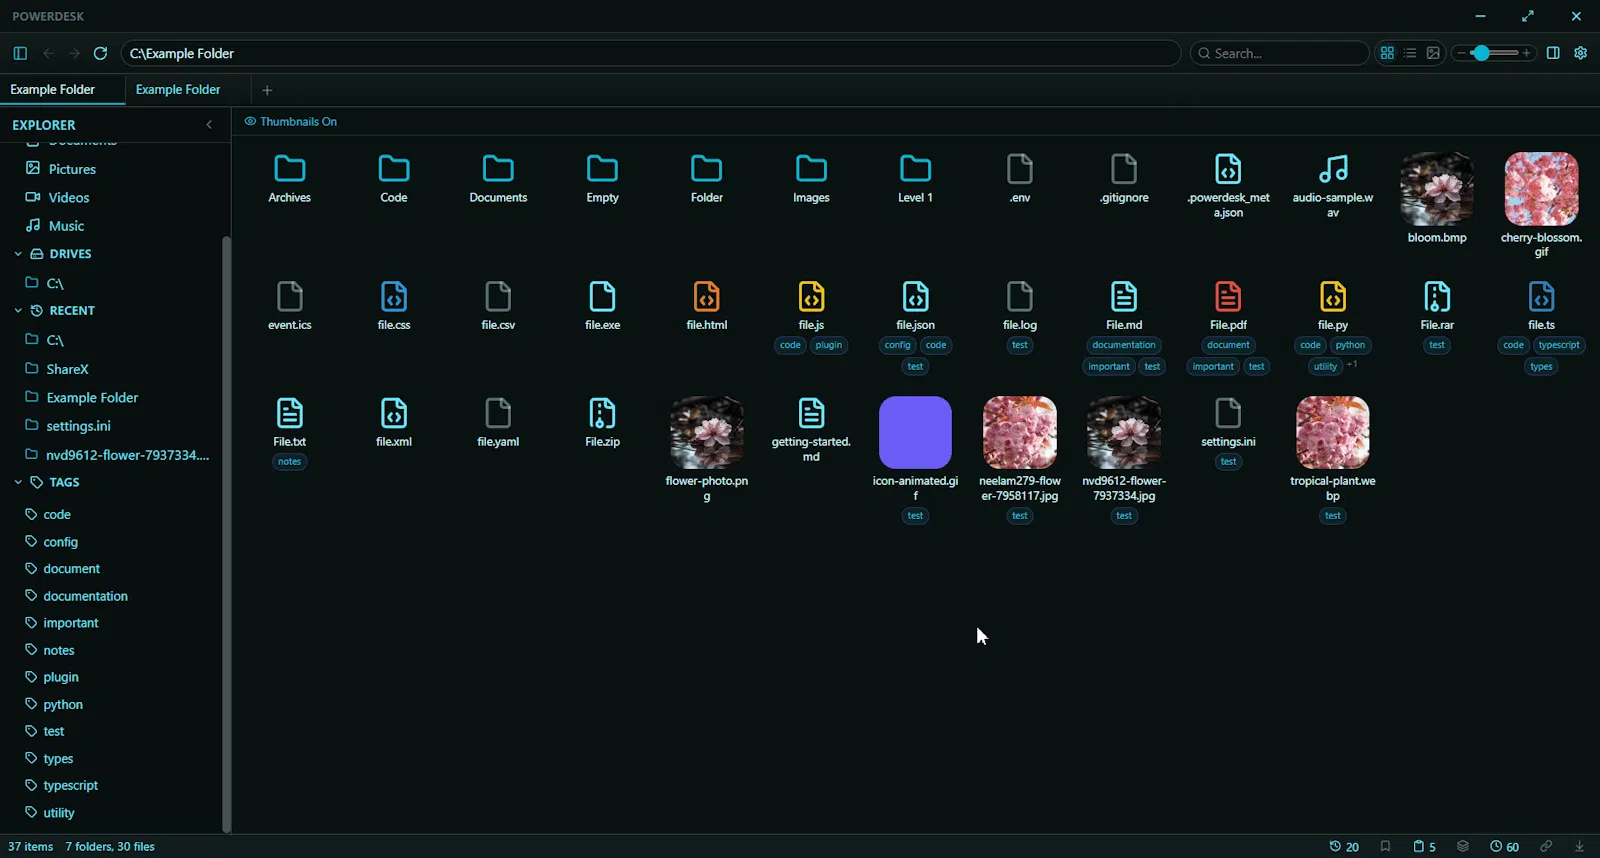Click the address bar path field
This screenshot has height=858, width=1600.
pyautogui.click(x=651, y=53)
